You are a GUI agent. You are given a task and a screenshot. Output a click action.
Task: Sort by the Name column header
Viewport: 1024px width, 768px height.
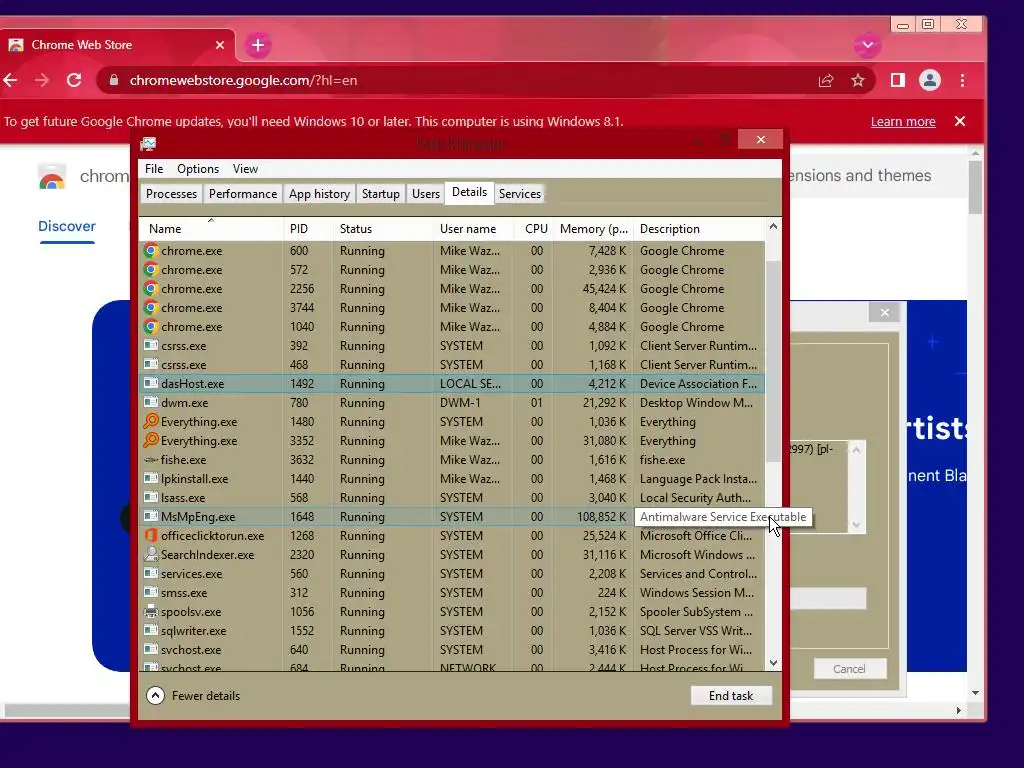[211, 229]
